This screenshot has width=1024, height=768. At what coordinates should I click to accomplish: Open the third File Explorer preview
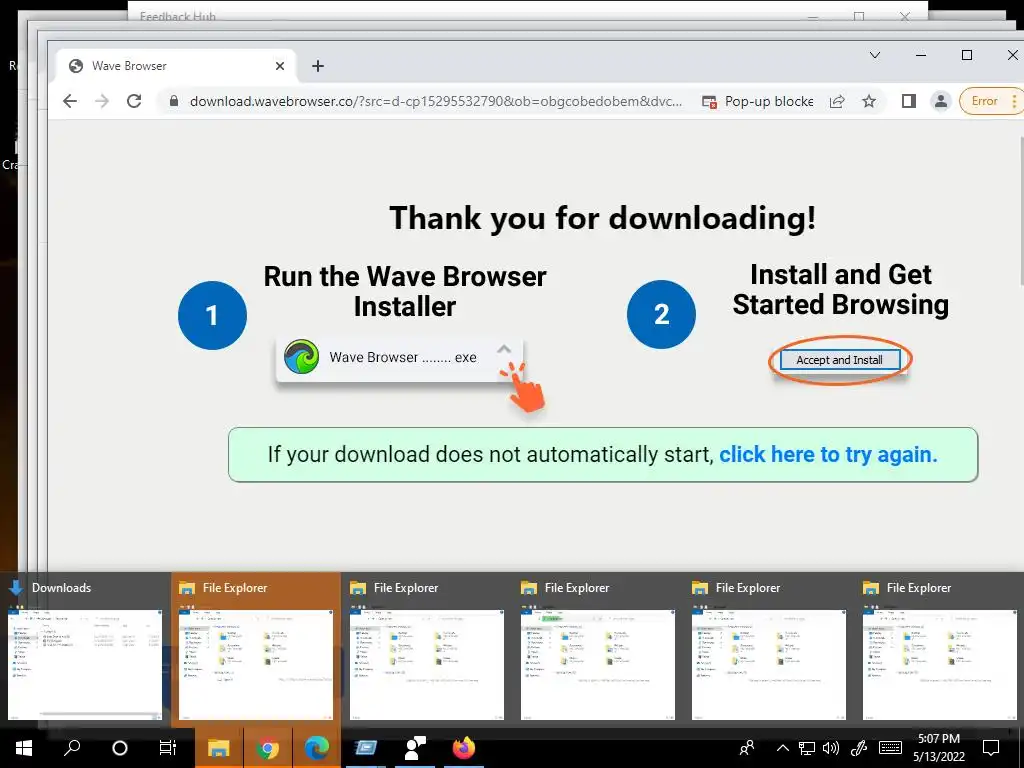pyautogui.click(x=426, y=650)
